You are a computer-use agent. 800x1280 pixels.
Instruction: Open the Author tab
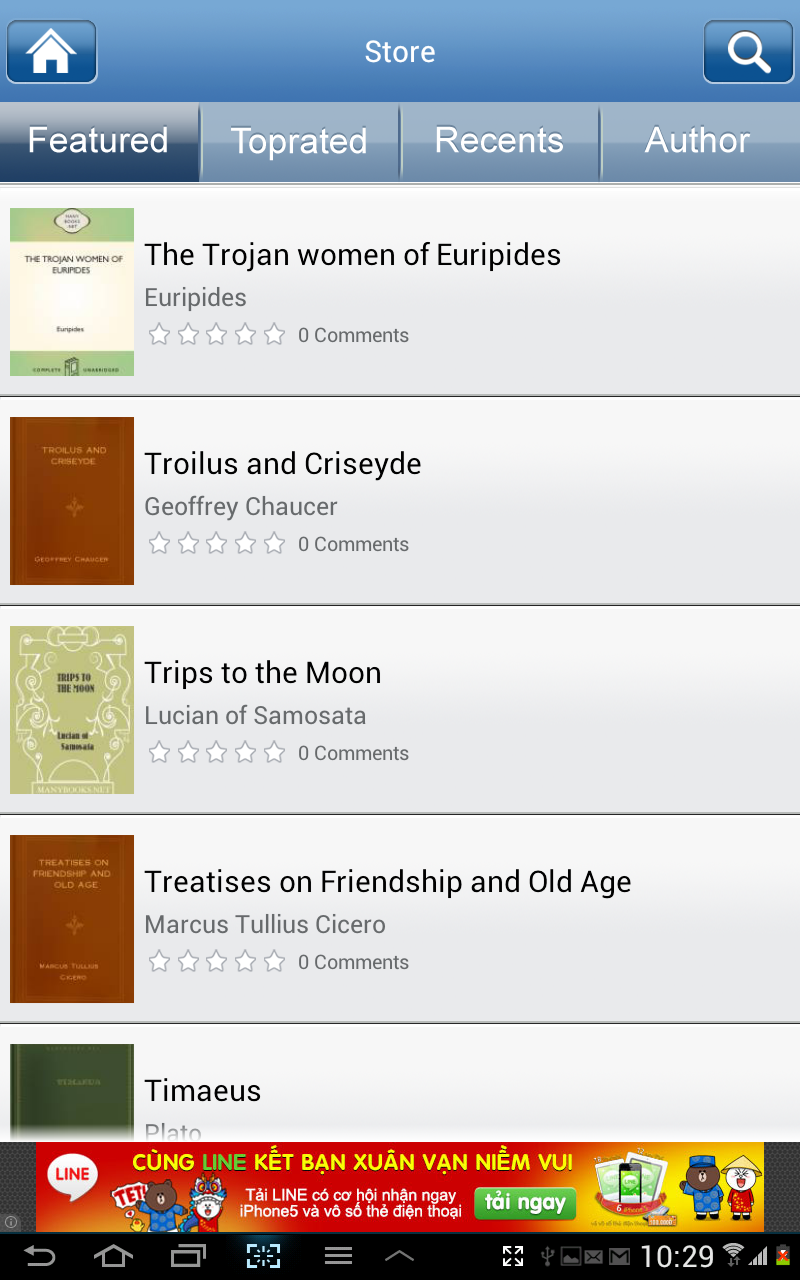pos(698,141)
